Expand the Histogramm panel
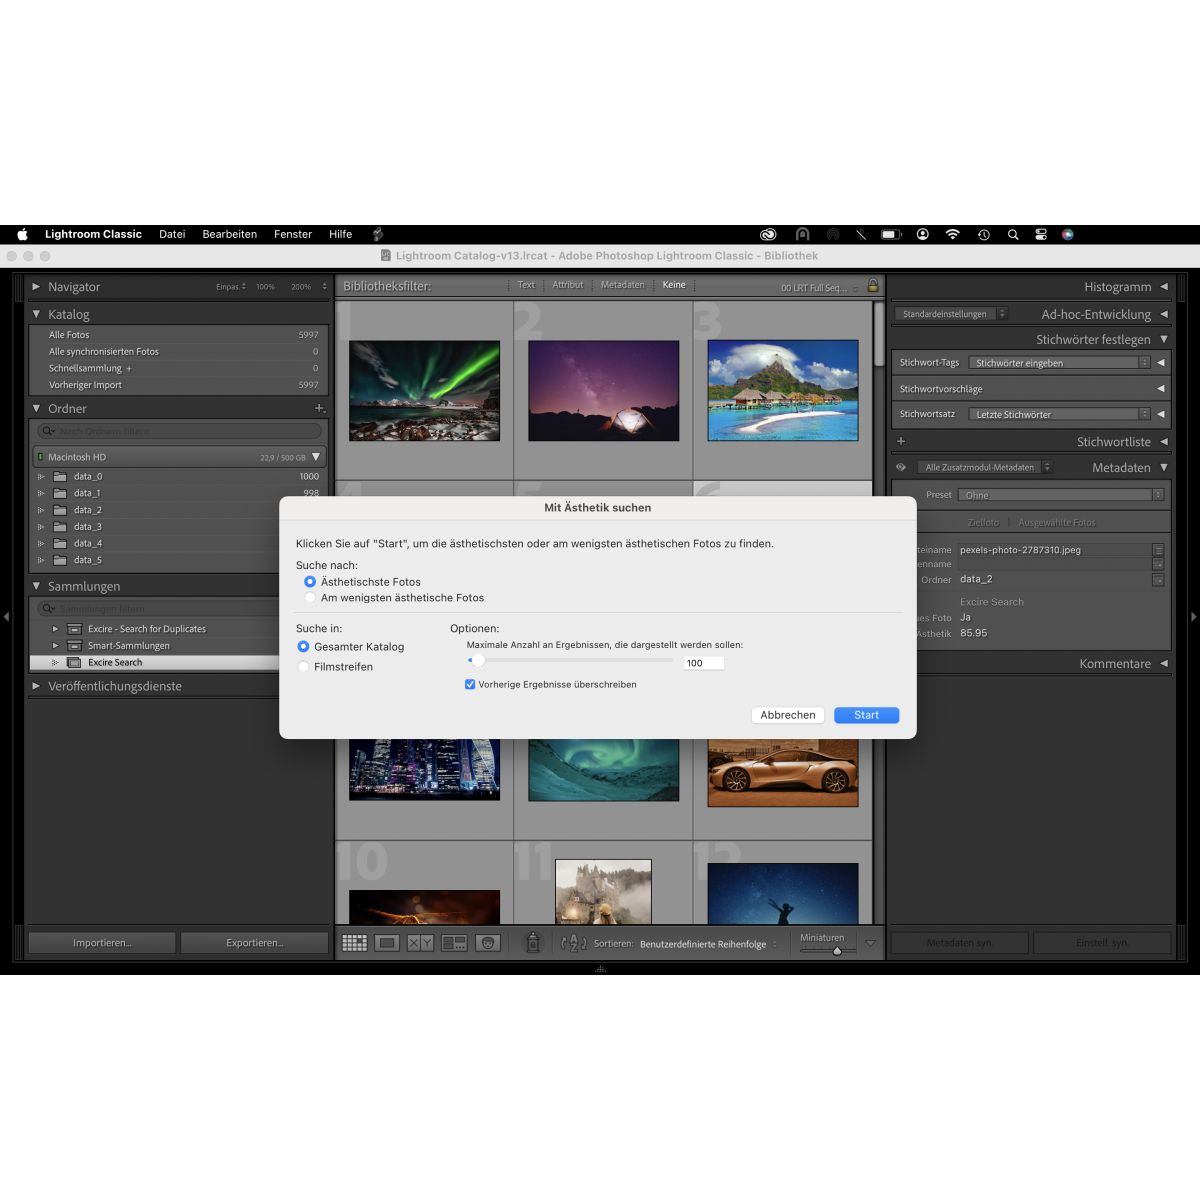The height and width of the screenshot is (1200, 1200). 1164,287
